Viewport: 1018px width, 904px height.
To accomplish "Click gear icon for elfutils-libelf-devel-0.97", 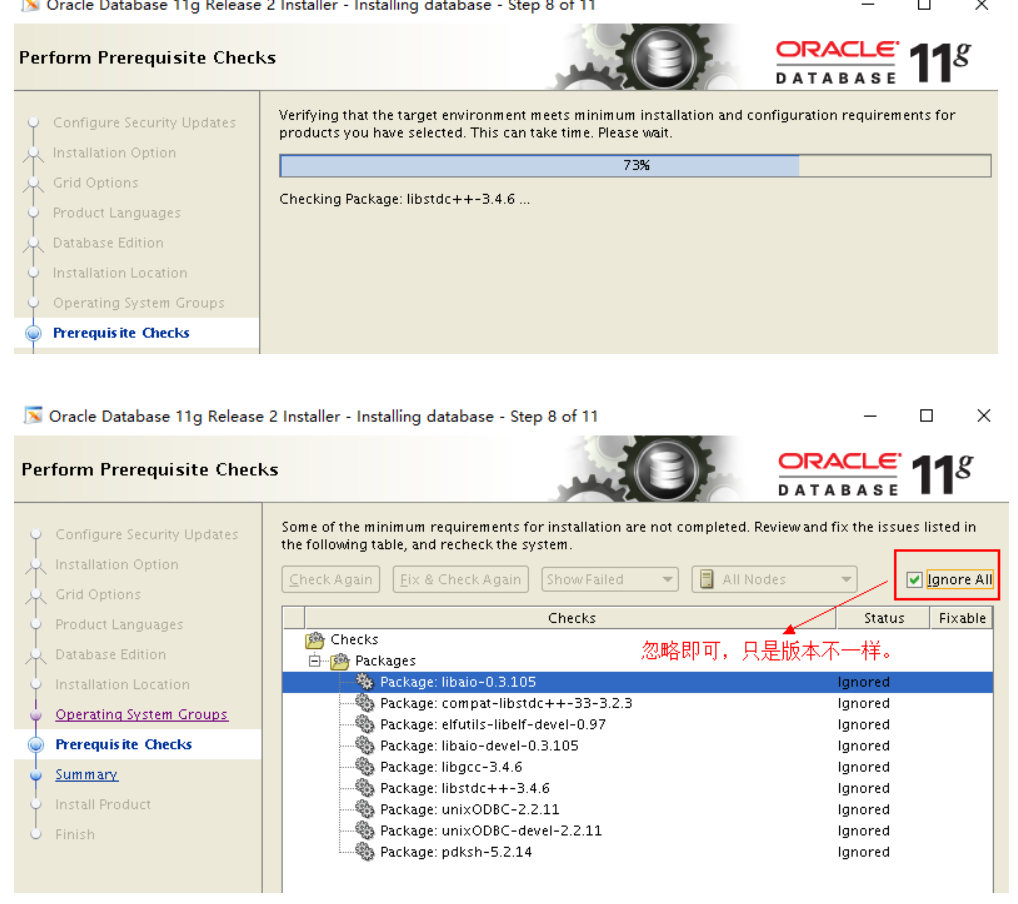I will (x=365, y=724).
